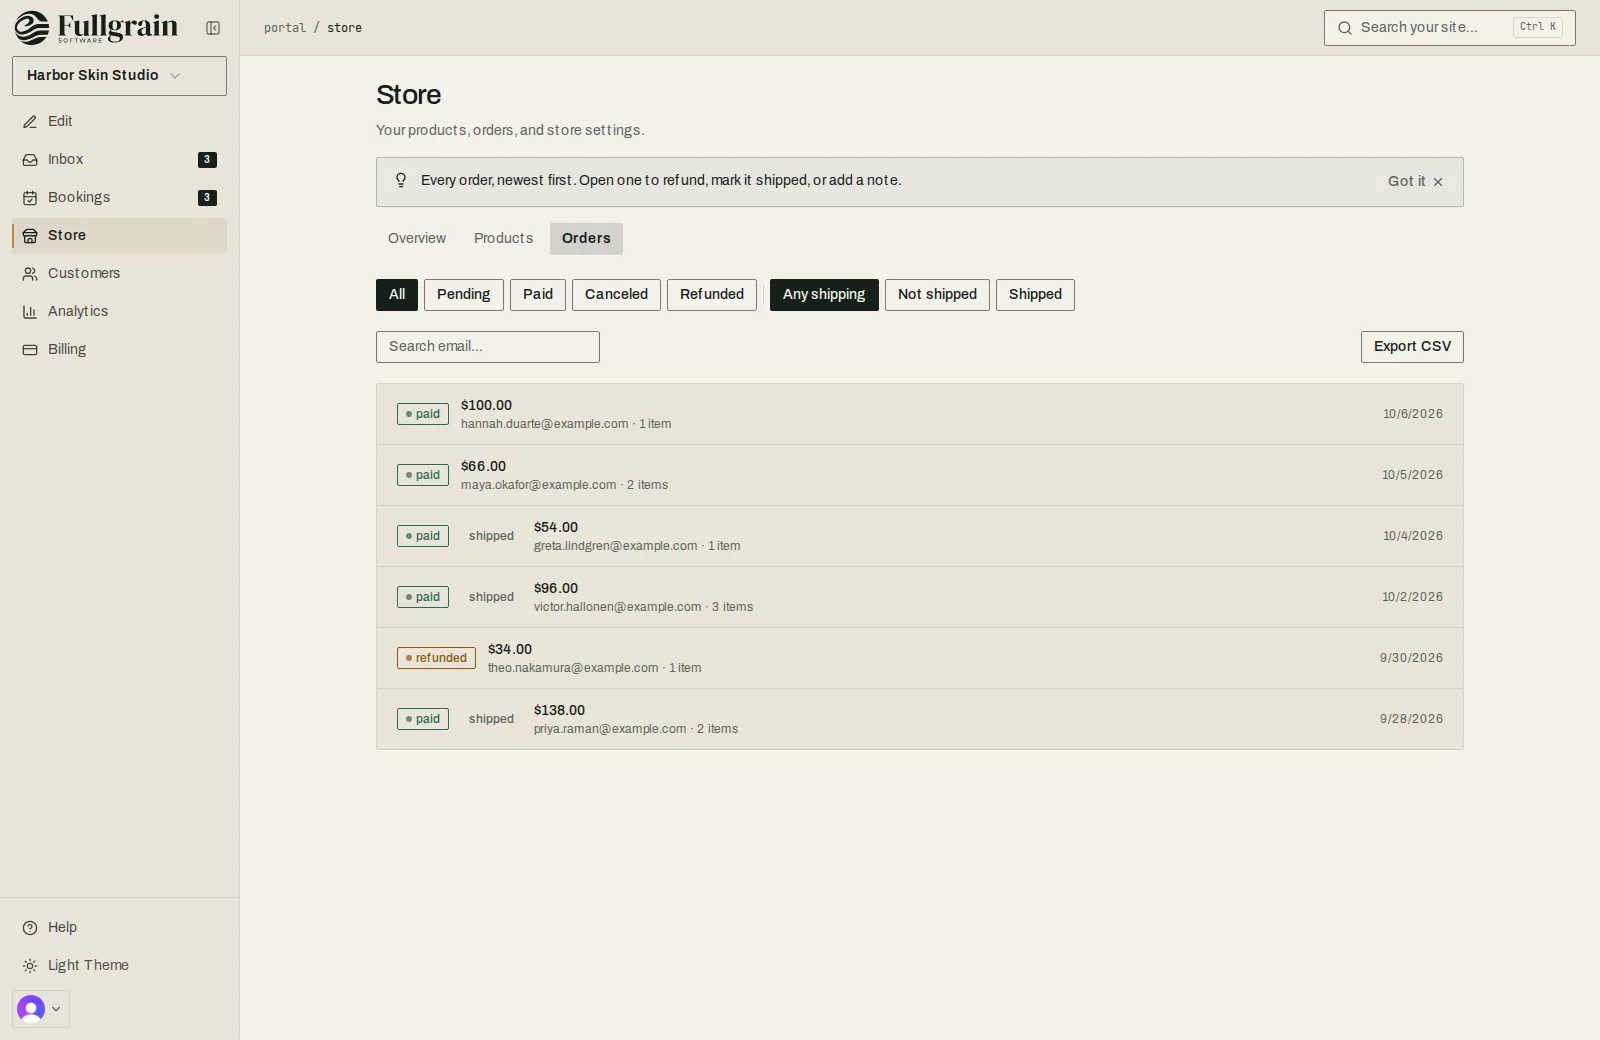Open the $96.00 order from victor.hallonen

click(x=920, y=597)
